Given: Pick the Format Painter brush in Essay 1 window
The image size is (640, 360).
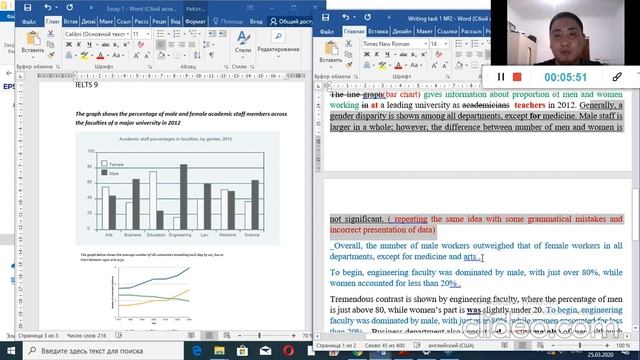Looking at the screenshot, I should [x=51, y=55].
